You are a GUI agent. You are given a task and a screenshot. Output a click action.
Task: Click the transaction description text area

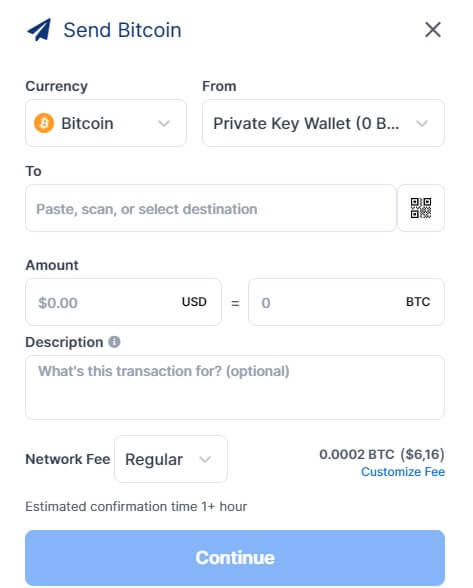(x=235, y=387)
